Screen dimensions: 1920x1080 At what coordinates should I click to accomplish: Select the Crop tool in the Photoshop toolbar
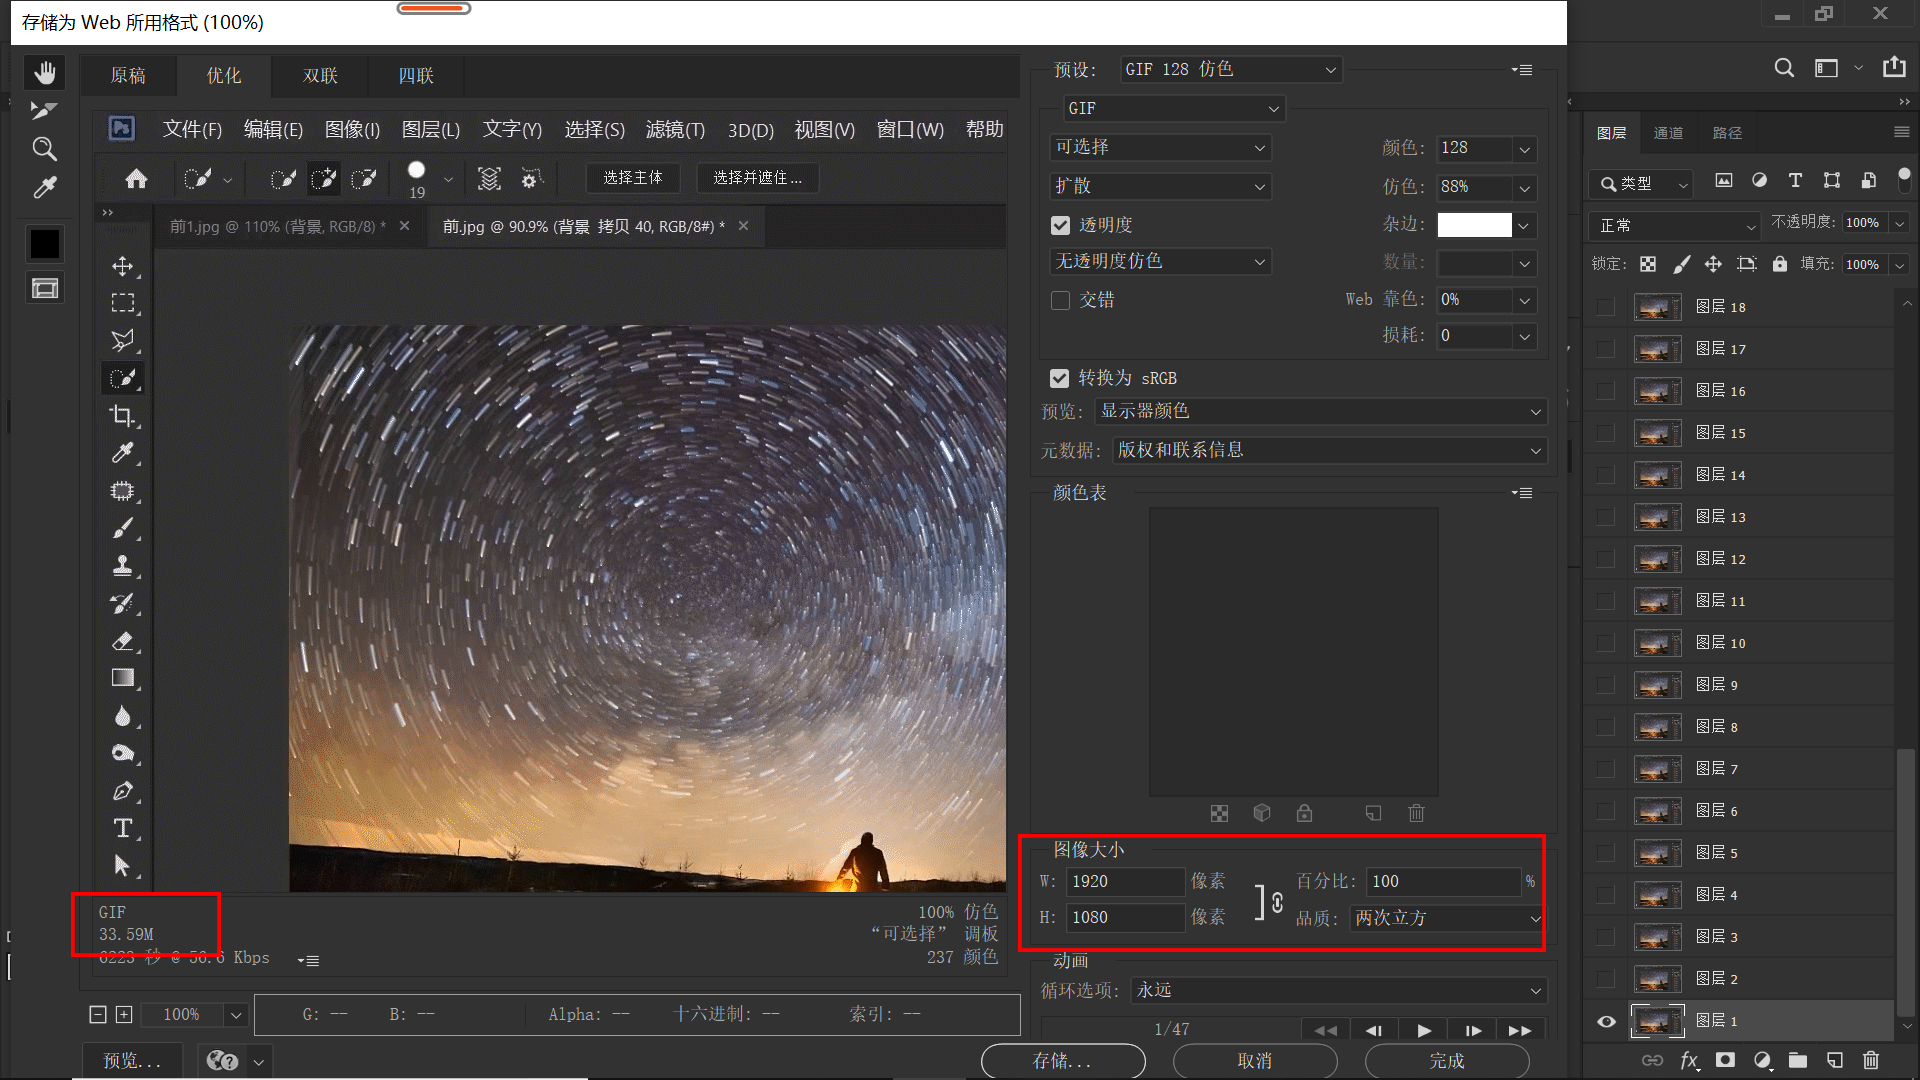pyautogui.click(x=123, y=416)
